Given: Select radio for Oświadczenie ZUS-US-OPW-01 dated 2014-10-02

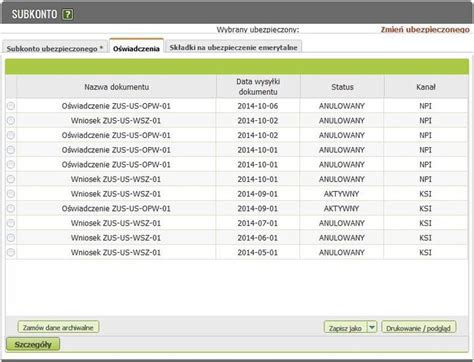Looking at the screenshot, I should 11,135.
